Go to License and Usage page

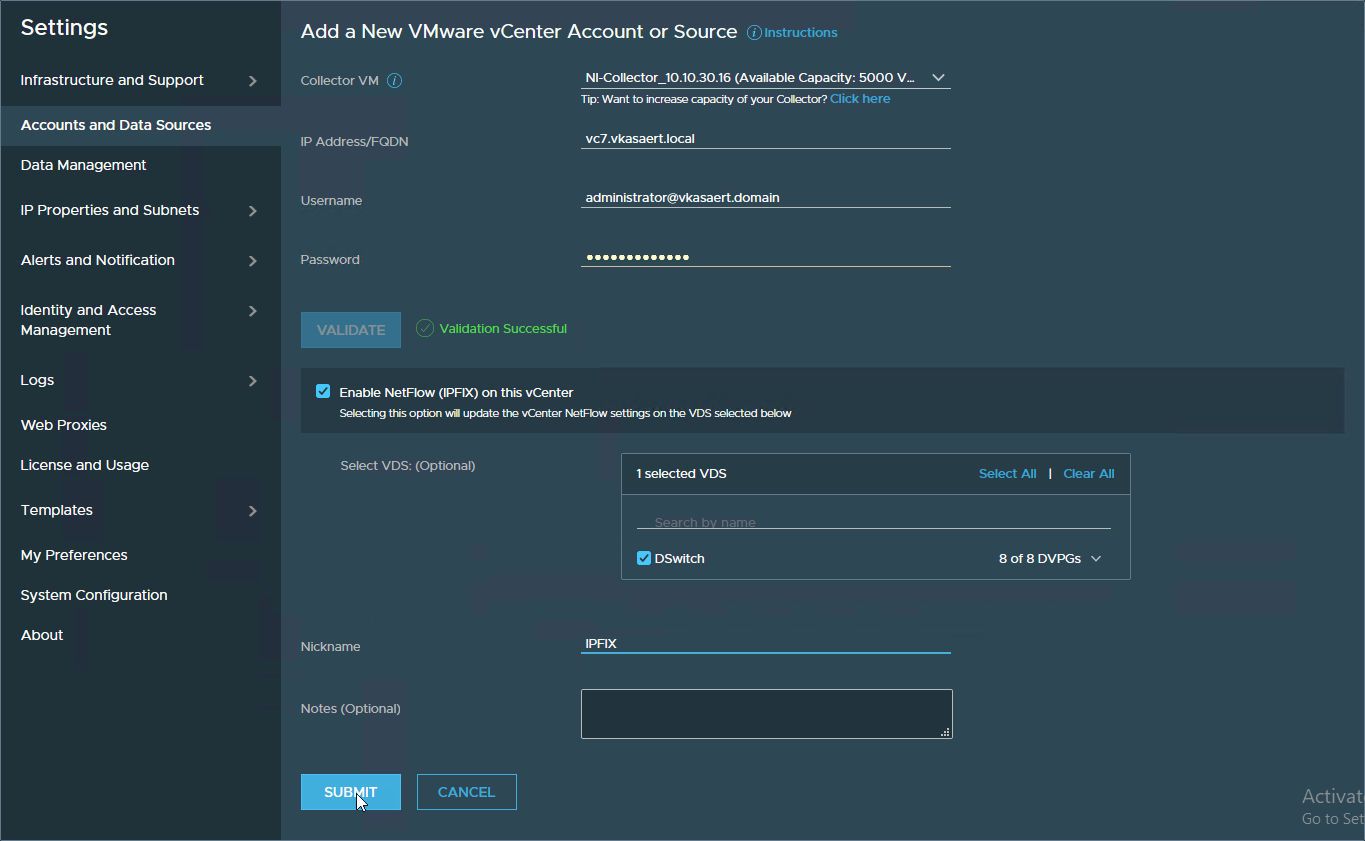85,465
